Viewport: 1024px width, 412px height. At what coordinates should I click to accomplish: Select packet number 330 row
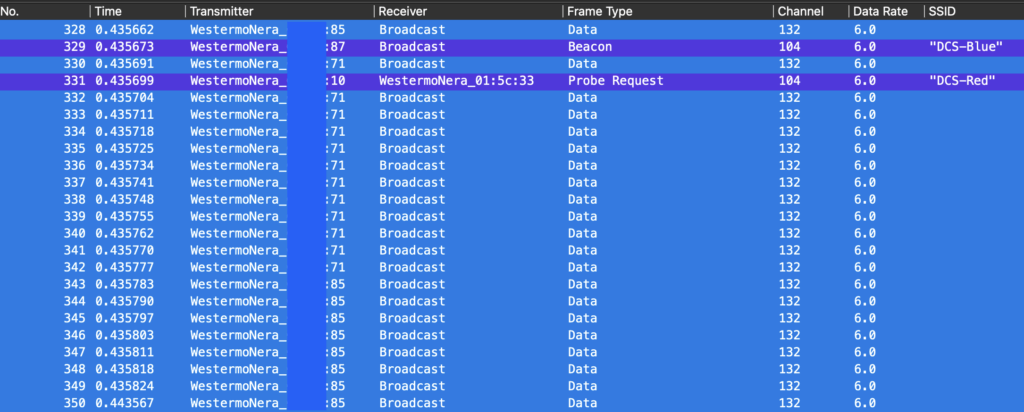(400, 64)
